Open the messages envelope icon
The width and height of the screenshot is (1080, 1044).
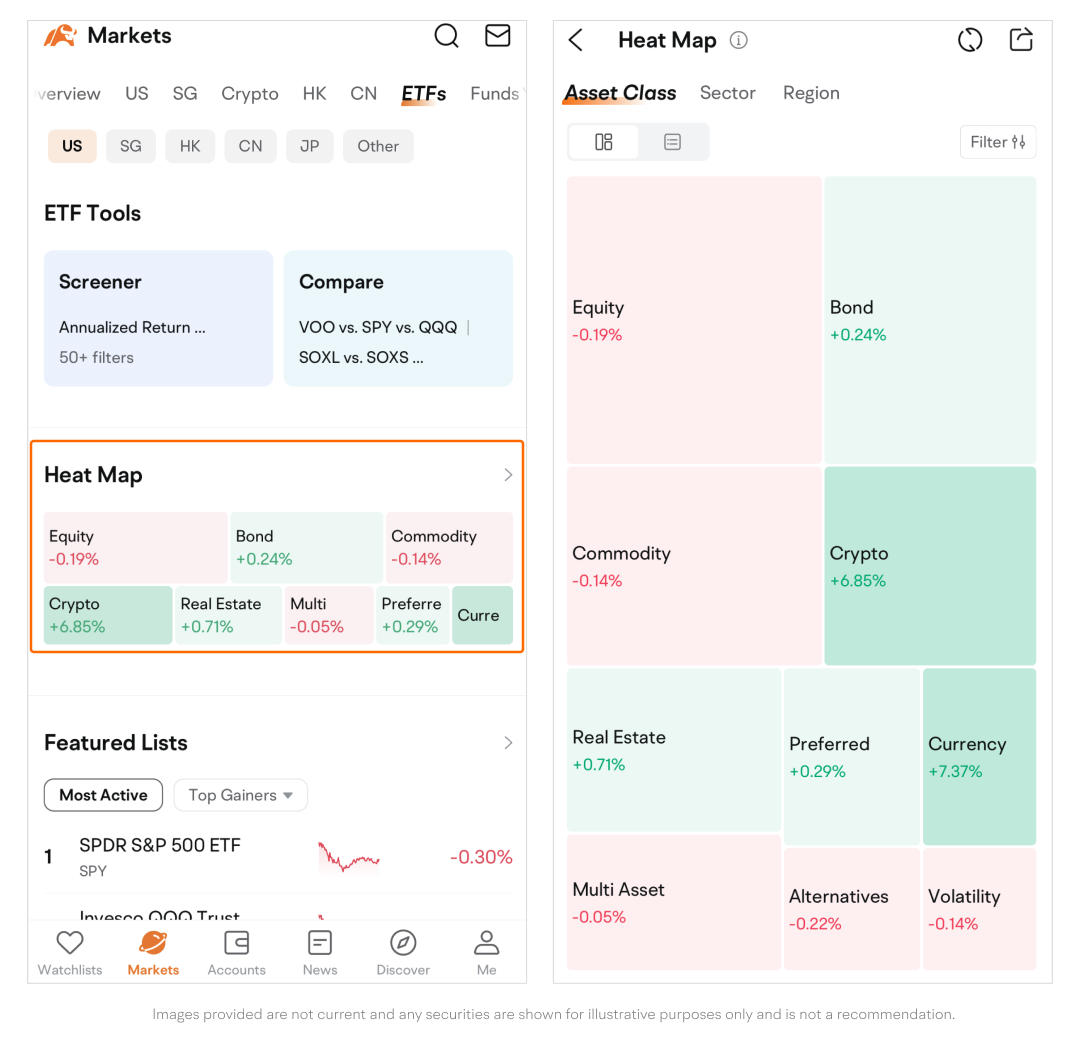(x=497, y=36)
